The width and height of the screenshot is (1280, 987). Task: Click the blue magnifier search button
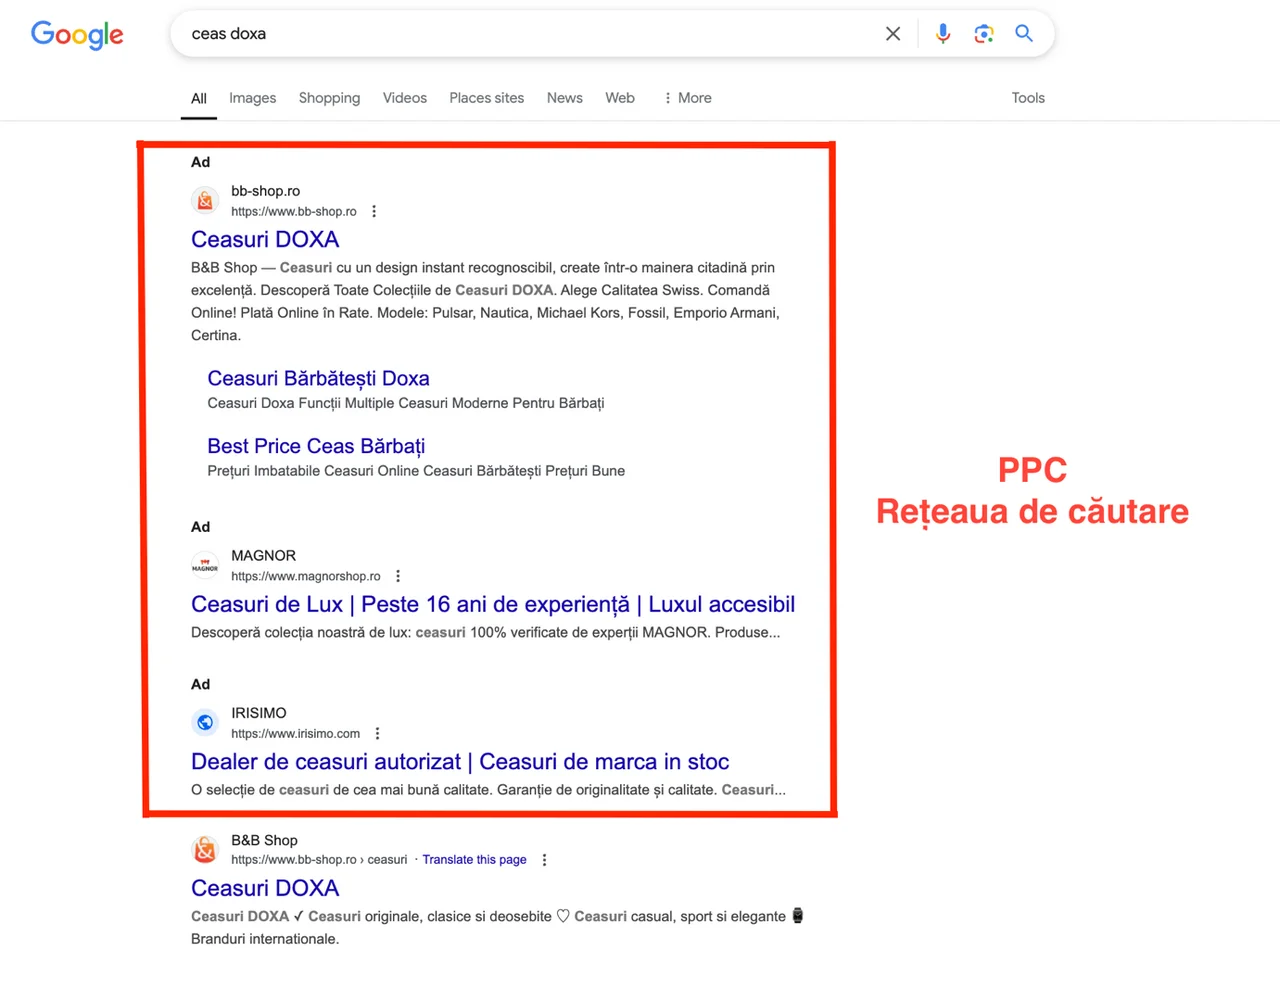[1024, 34]
